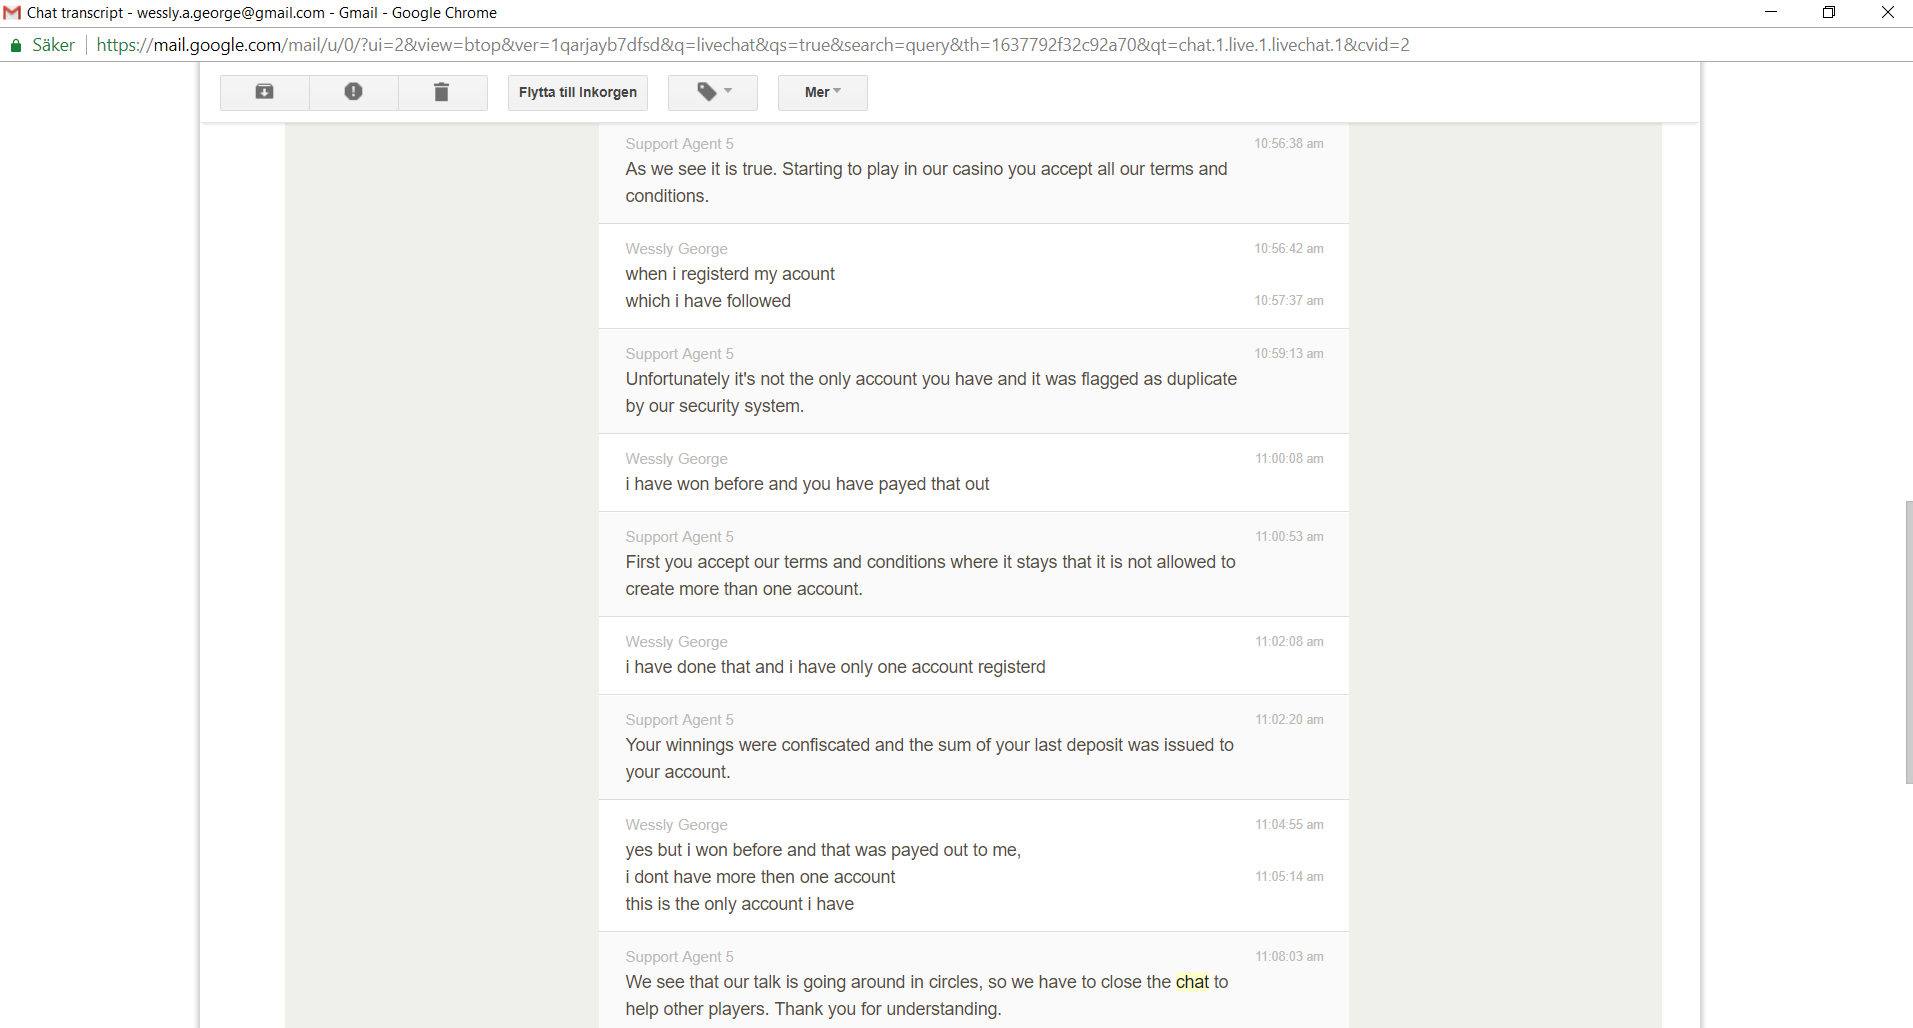
Task: Click 'Your winnings were confiscated' message
Action: [930, 758]
